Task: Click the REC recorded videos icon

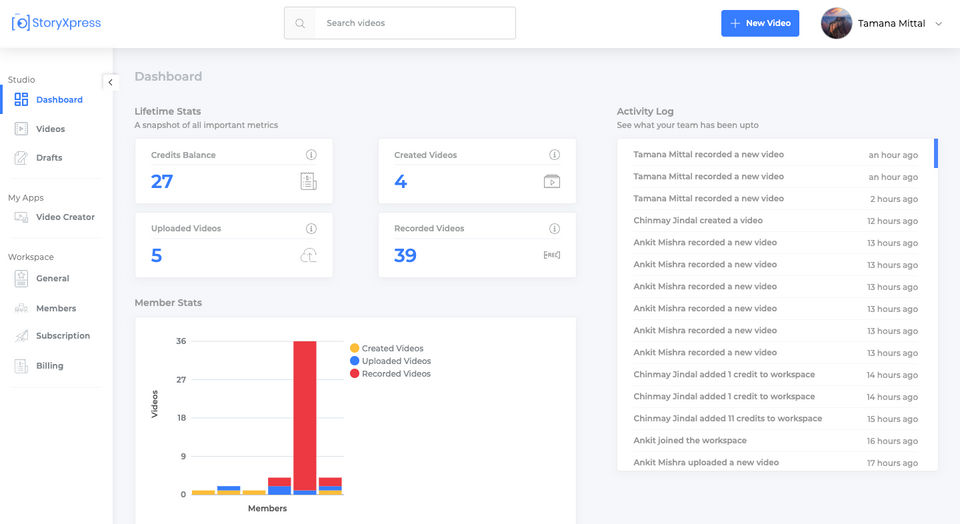Action: click(x=552, y=255)
